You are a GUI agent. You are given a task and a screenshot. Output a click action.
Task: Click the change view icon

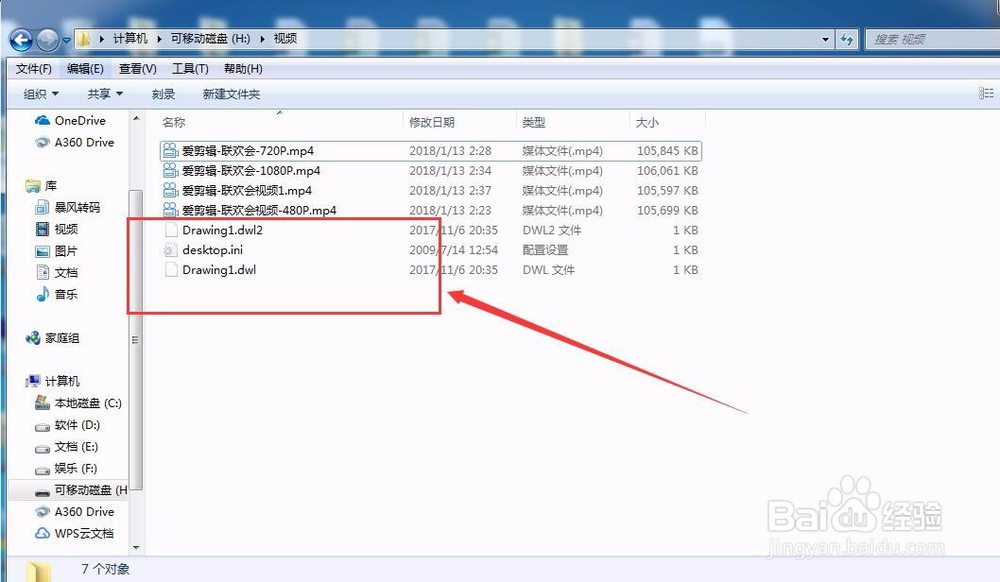tap(986, 94)
